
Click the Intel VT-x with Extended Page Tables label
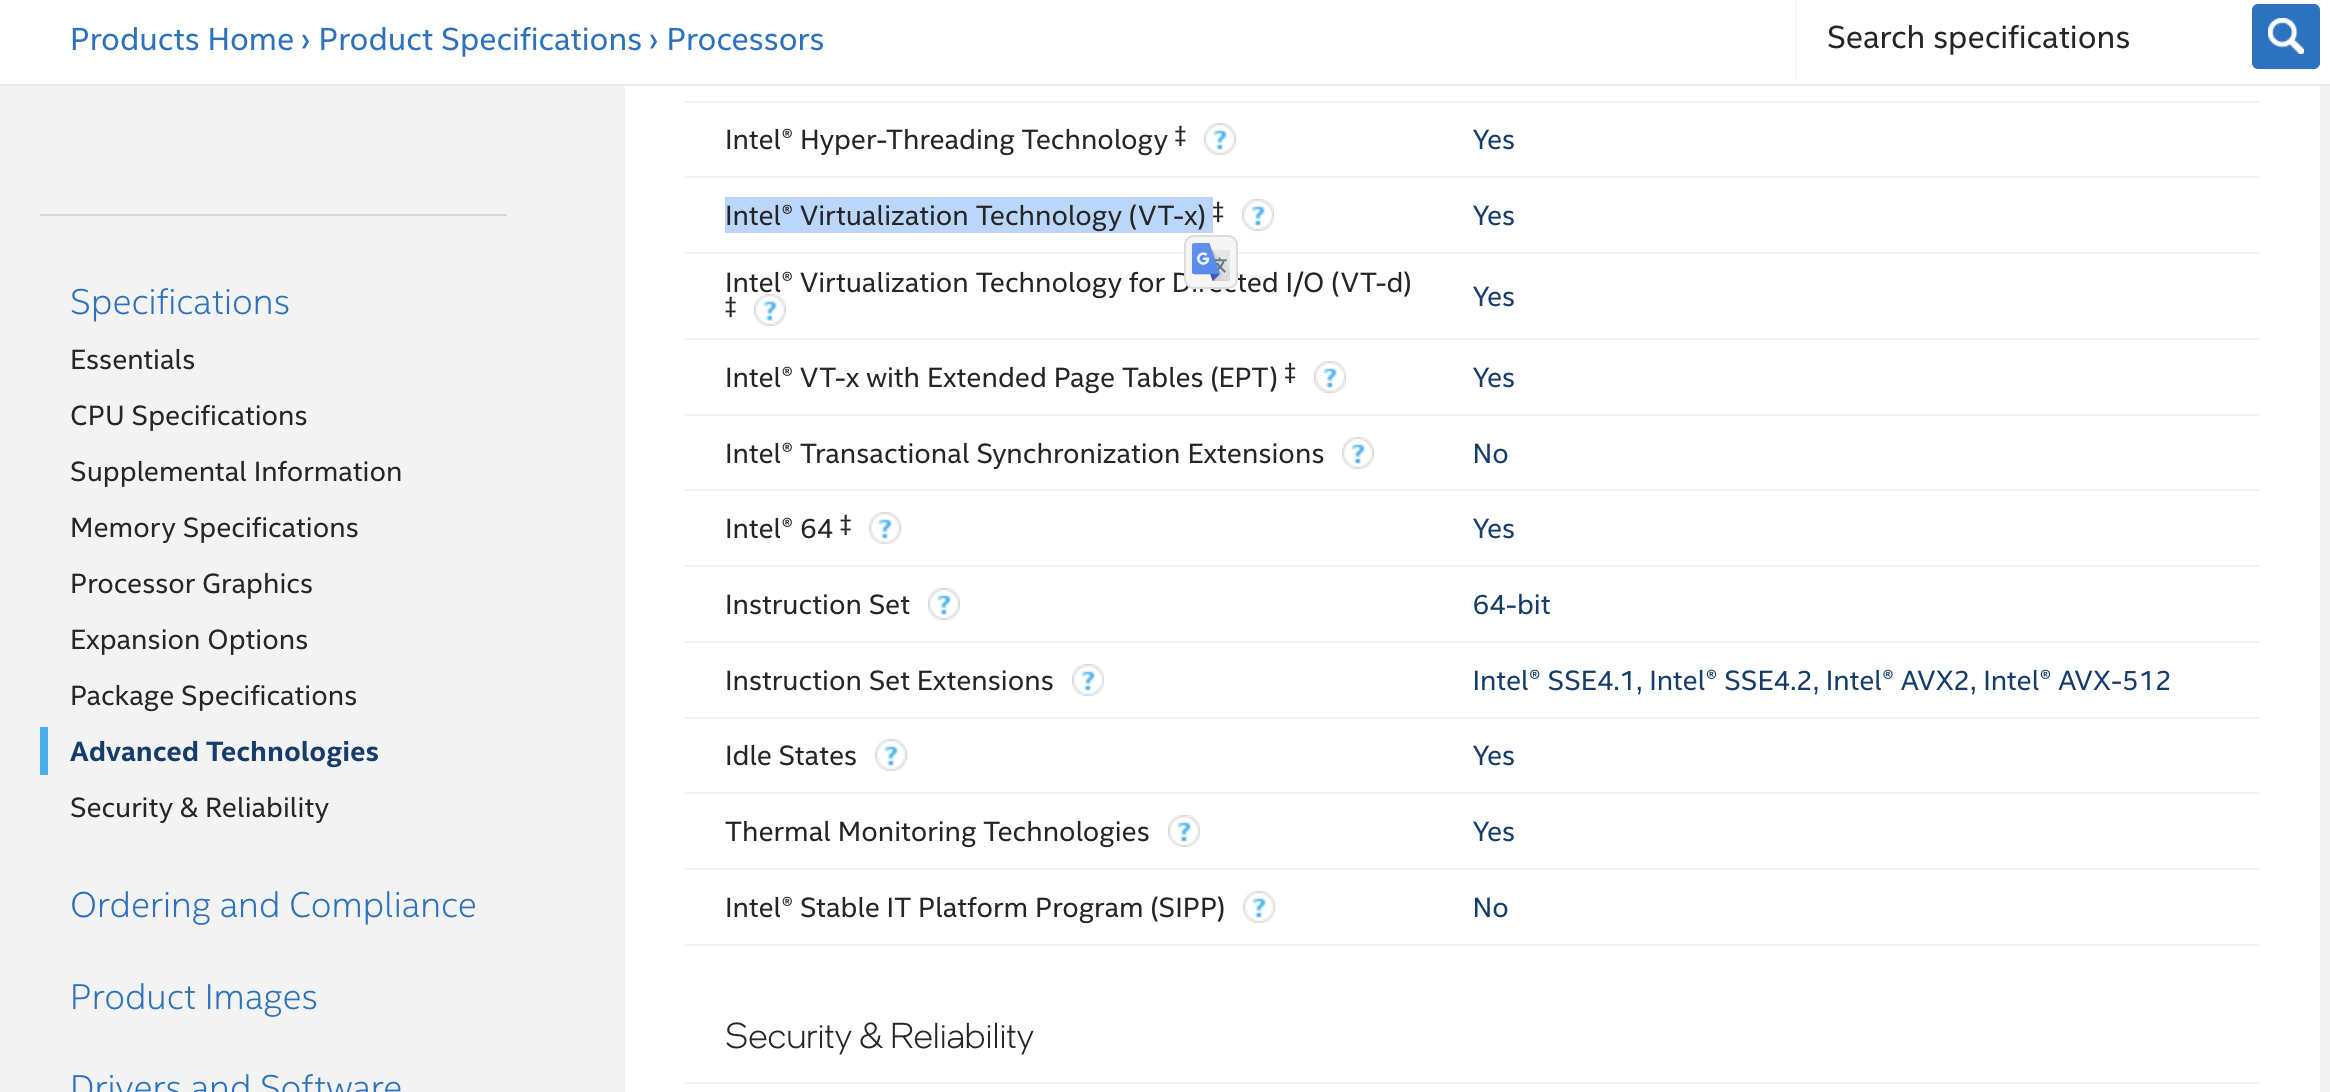[1001, 377]
